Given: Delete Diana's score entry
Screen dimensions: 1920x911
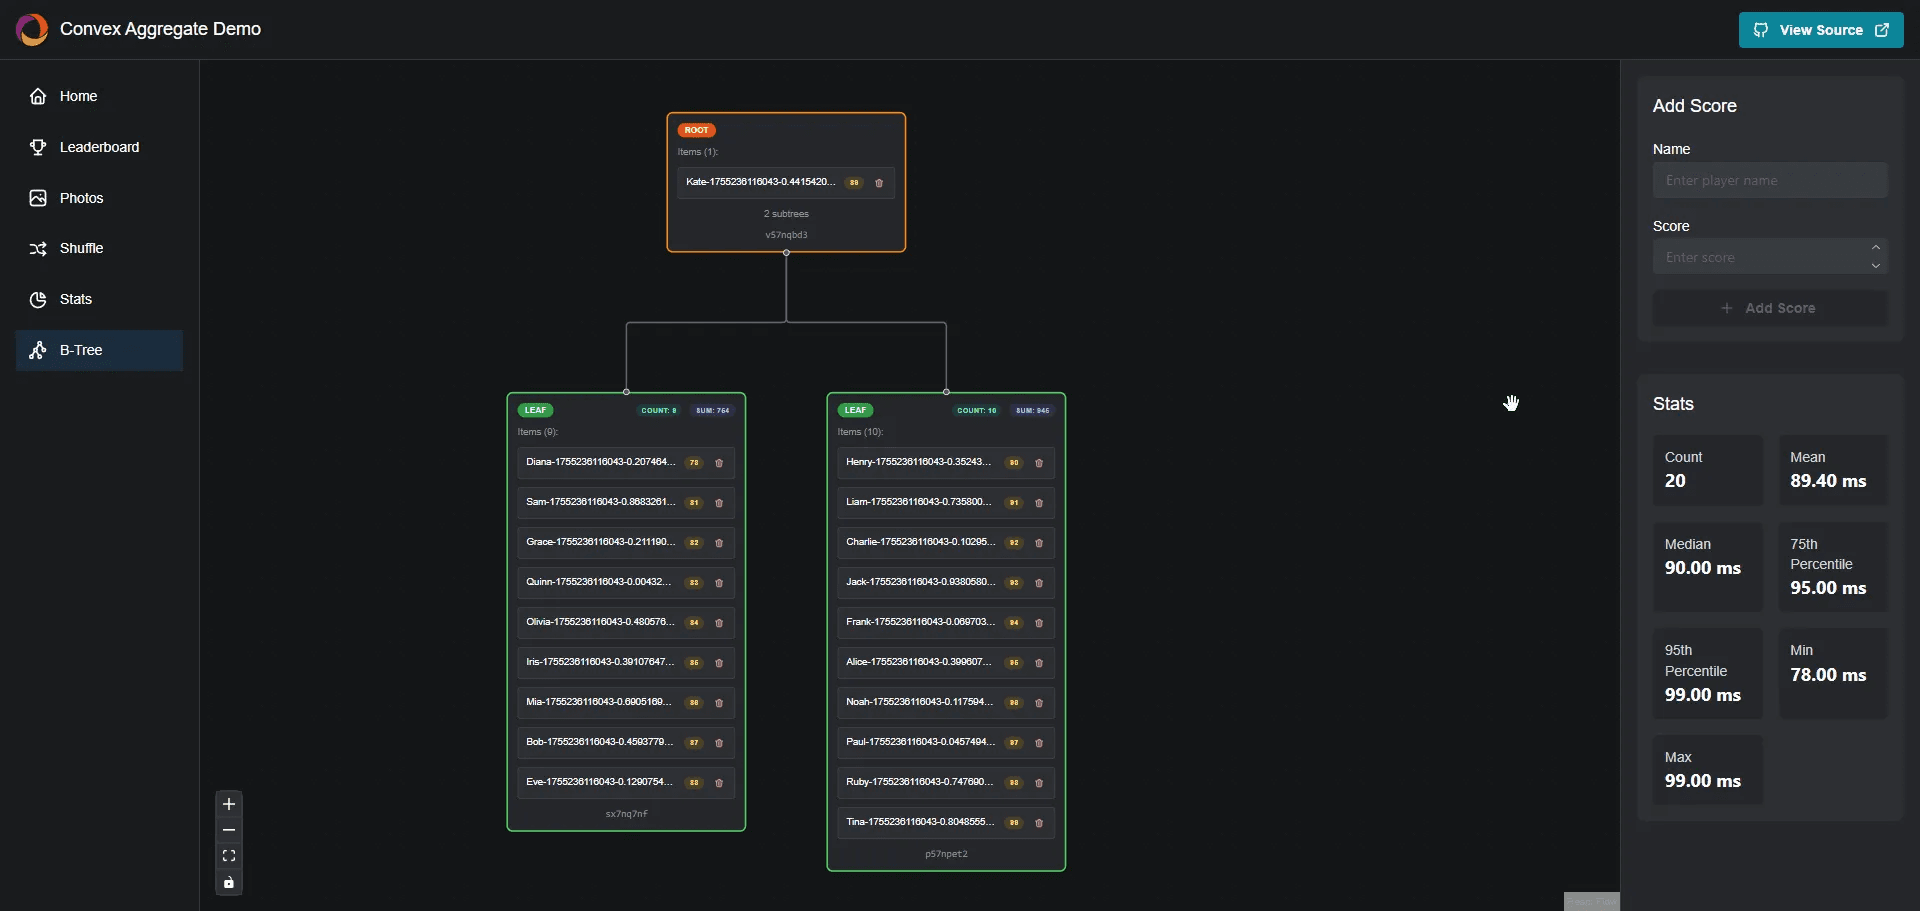Looking at the screenshot, I should (719, 463).
